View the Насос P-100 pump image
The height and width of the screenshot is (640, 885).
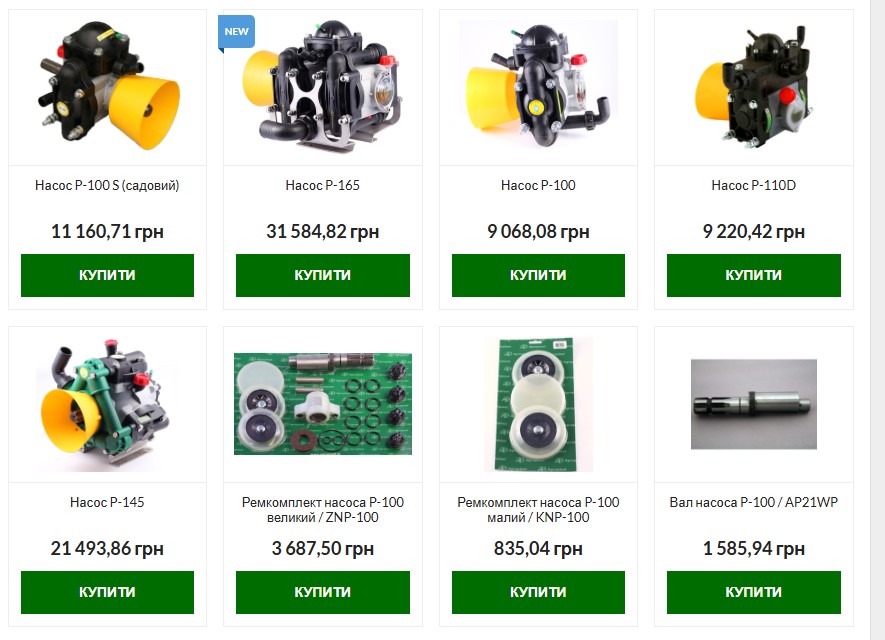[538, 87]
